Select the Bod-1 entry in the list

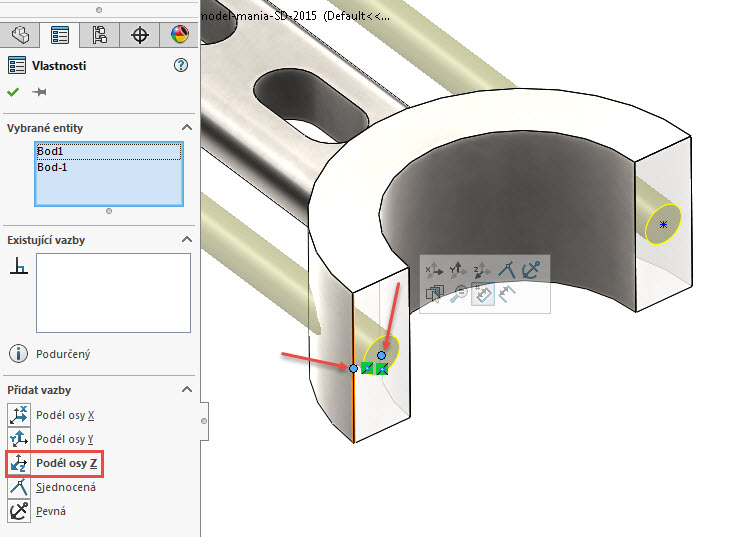52,167
